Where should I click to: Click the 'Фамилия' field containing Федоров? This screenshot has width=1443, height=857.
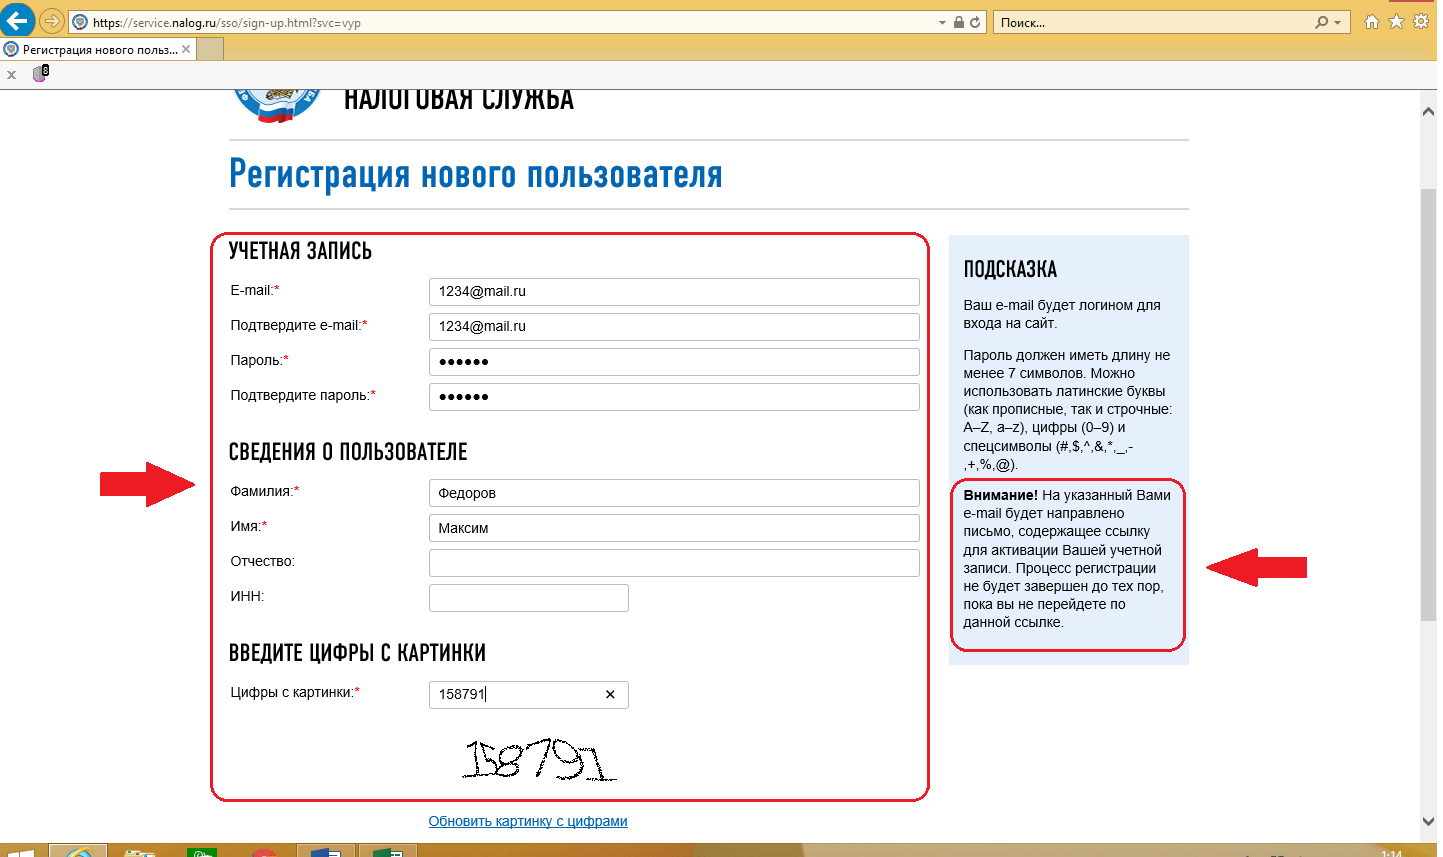pyautogui.click(x=674, y=493)
